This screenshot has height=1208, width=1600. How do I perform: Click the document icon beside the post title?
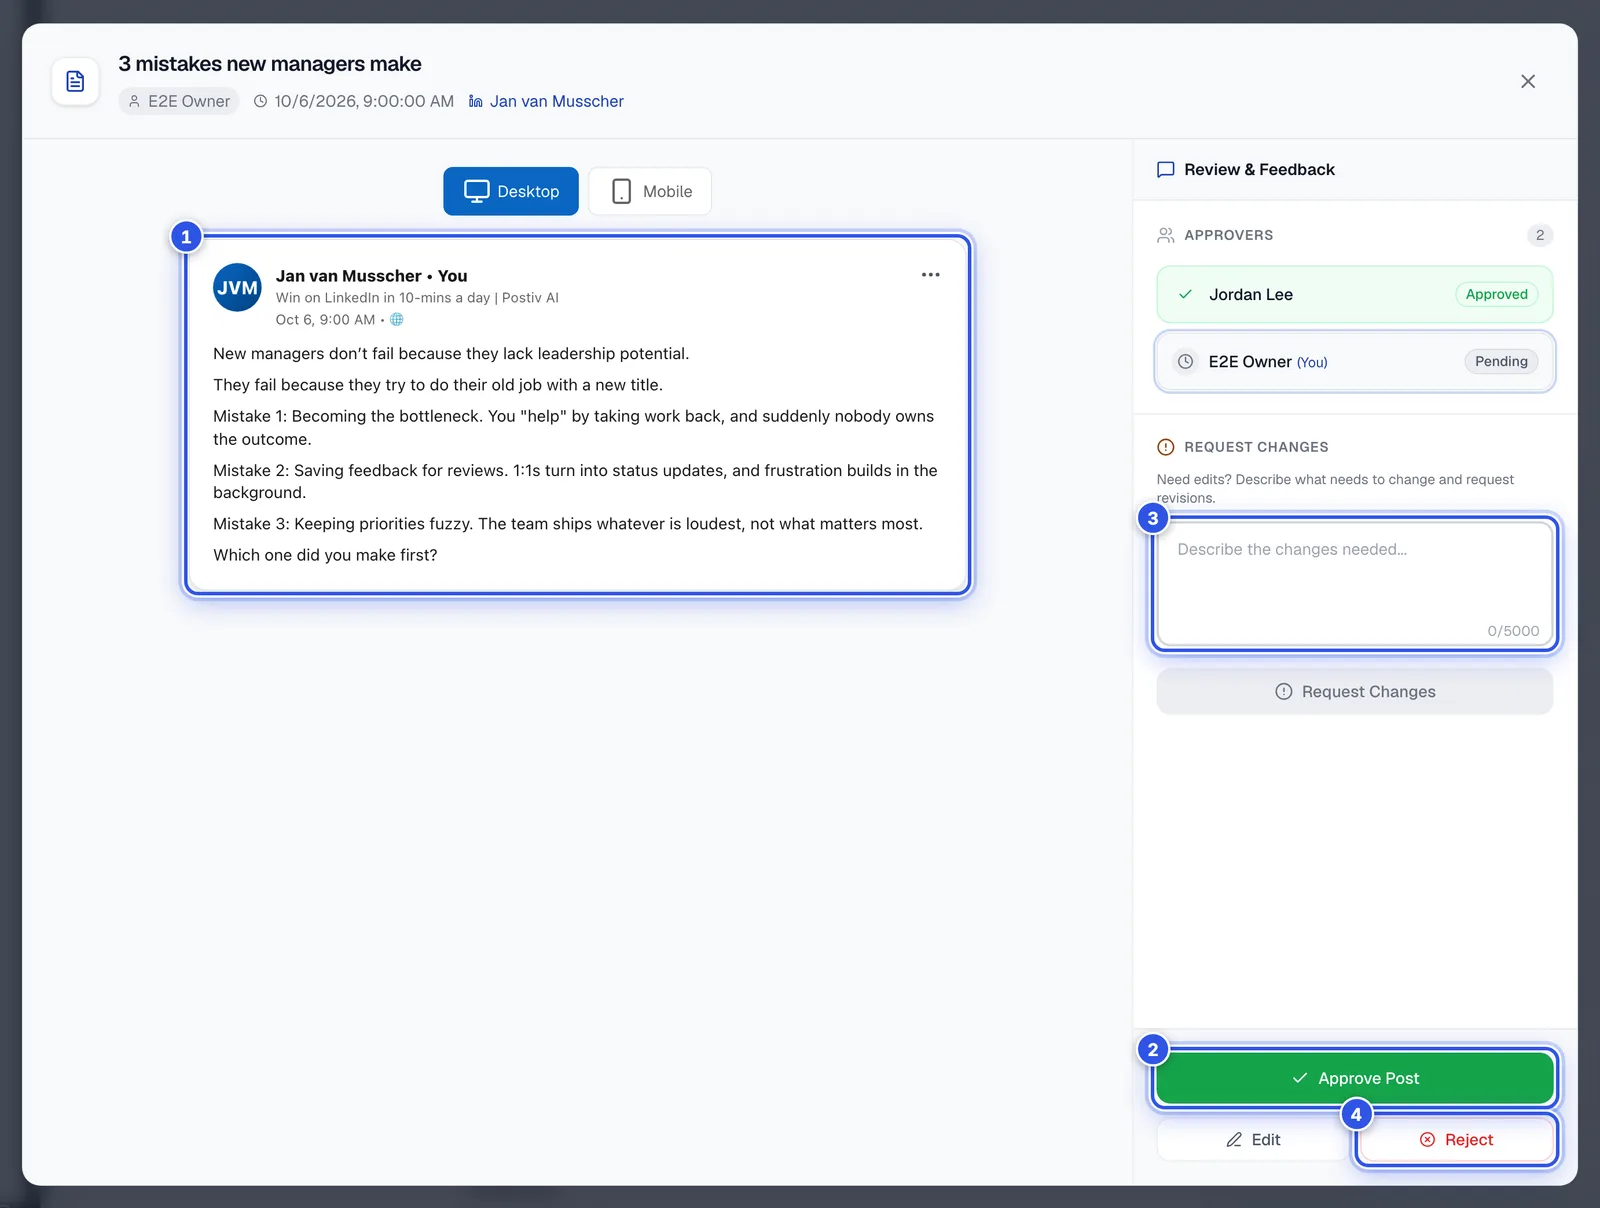[x=75, y=81]
